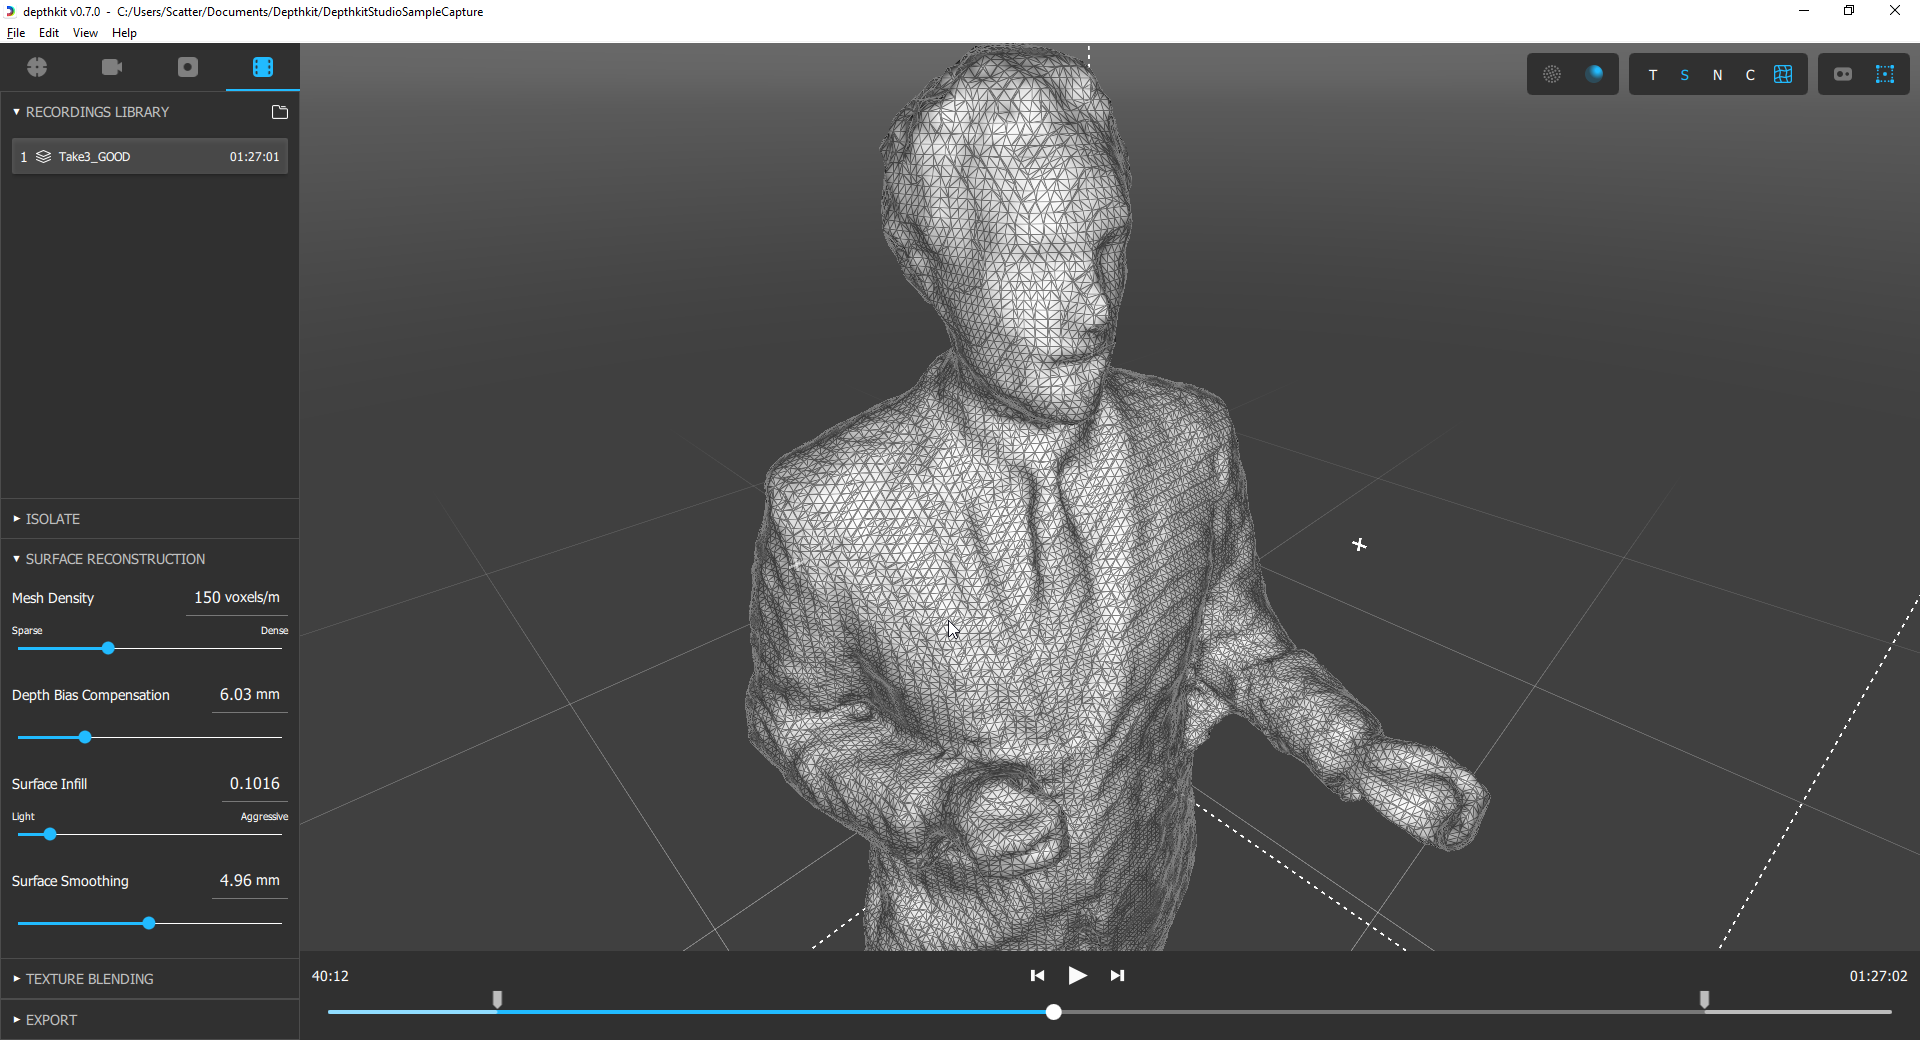
Task: Select the filmstrip editor tab
Action: (x=263, y=67)
